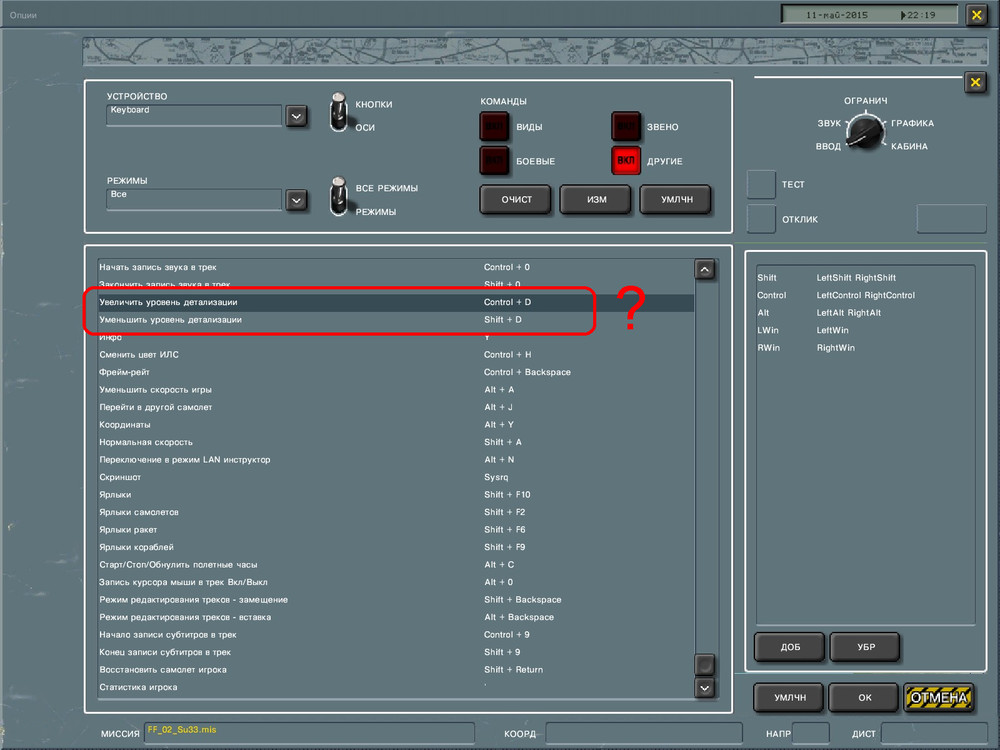Select 'Старт/Стоп/Обнулить полетные часы' row
Image resolution: width=1000 pixels, height=750 pixels.
pyautogui.click(x=395, y=565)
